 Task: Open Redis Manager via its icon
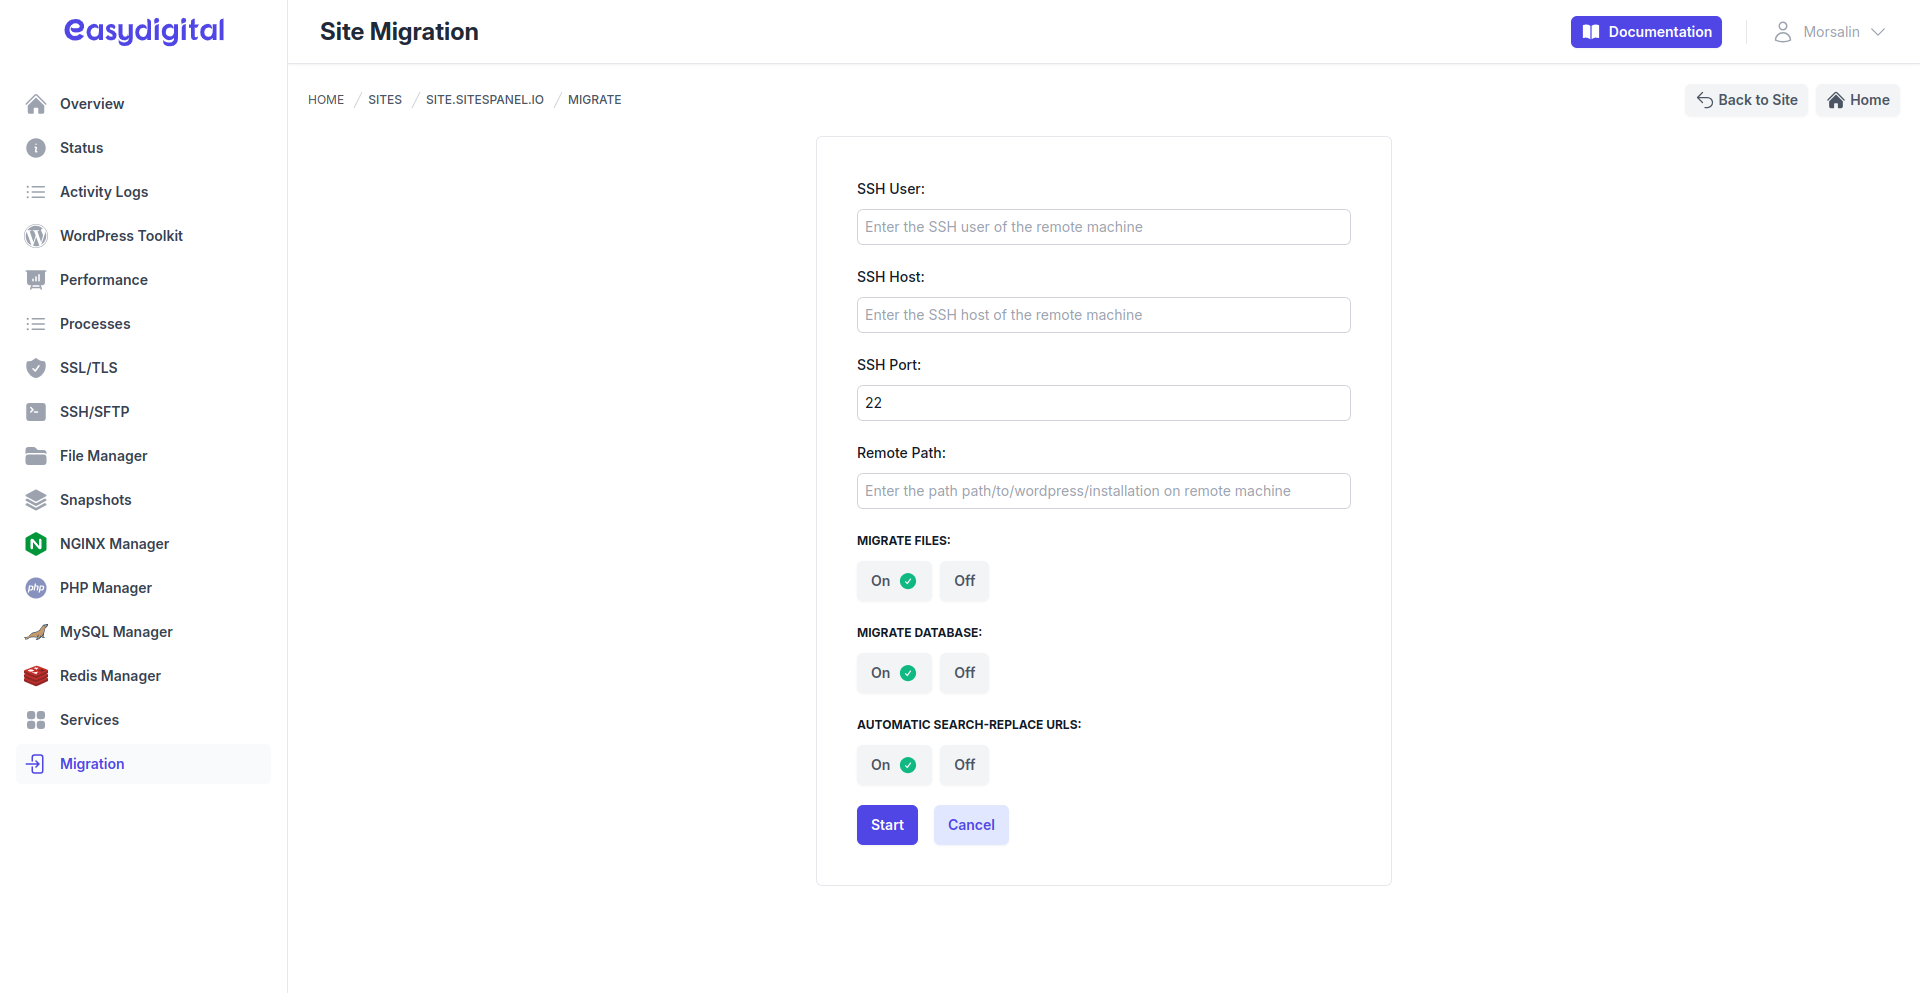click(35, 675)
